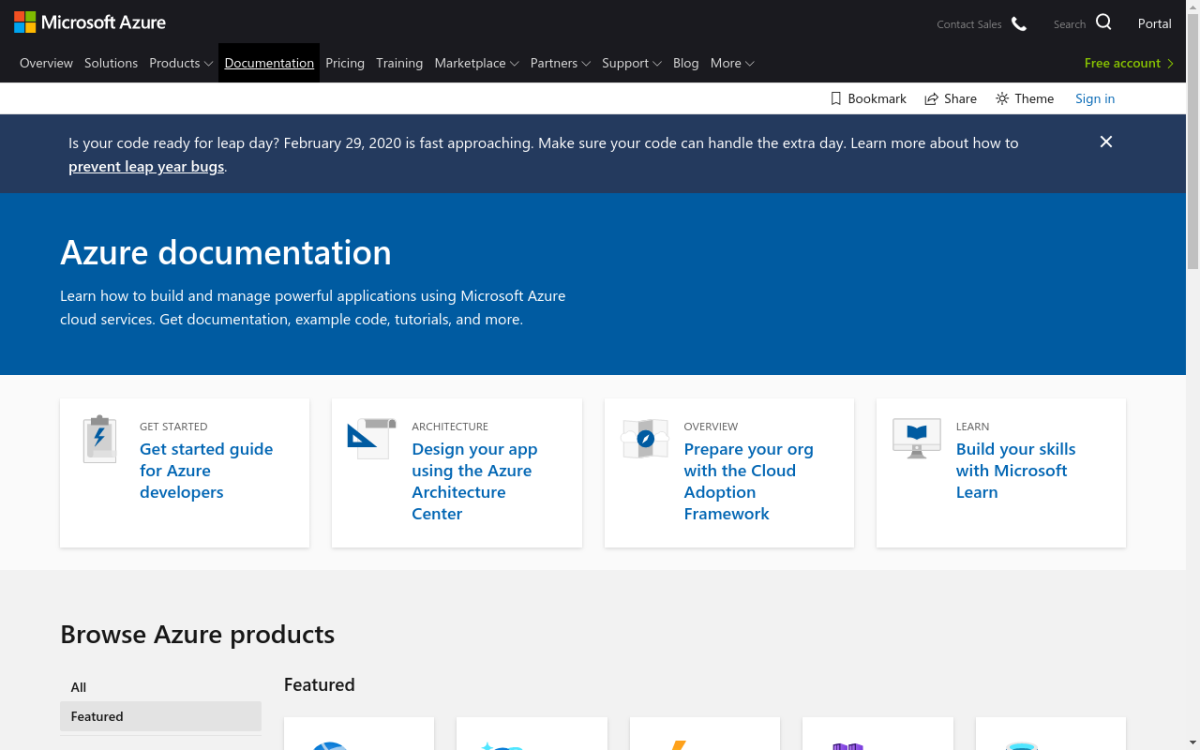Click the Contact Sales phone icon

click(x=1019, y=24)
